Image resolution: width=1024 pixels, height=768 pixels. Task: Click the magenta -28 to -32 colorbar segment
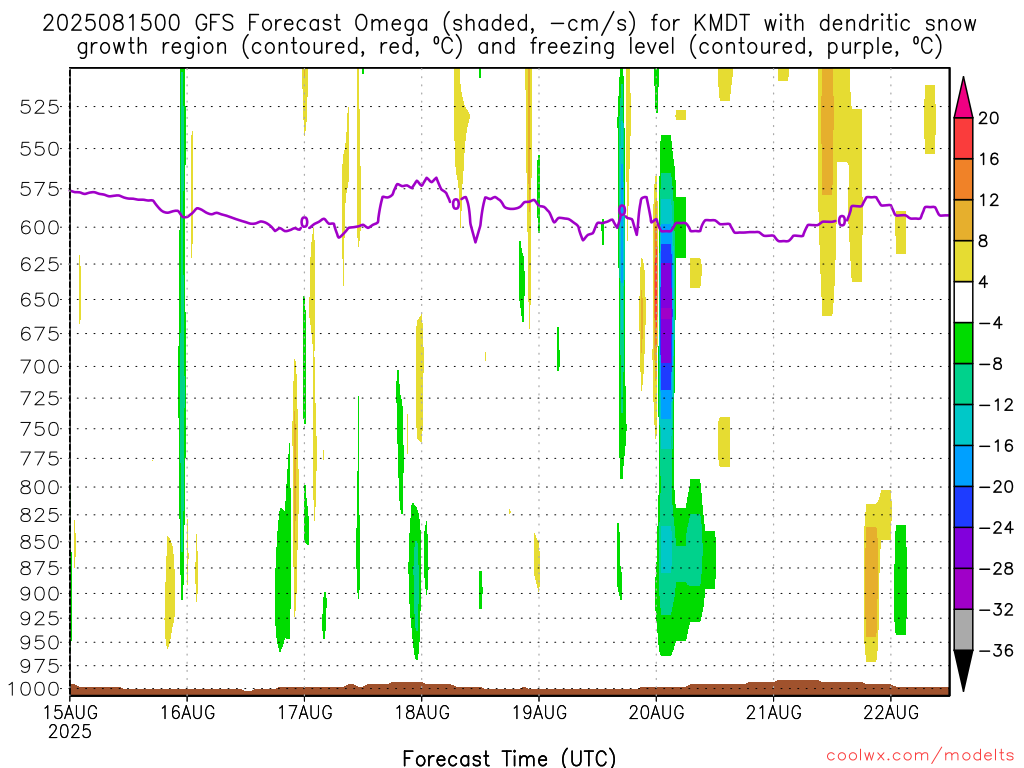click(x=963, y=589)
